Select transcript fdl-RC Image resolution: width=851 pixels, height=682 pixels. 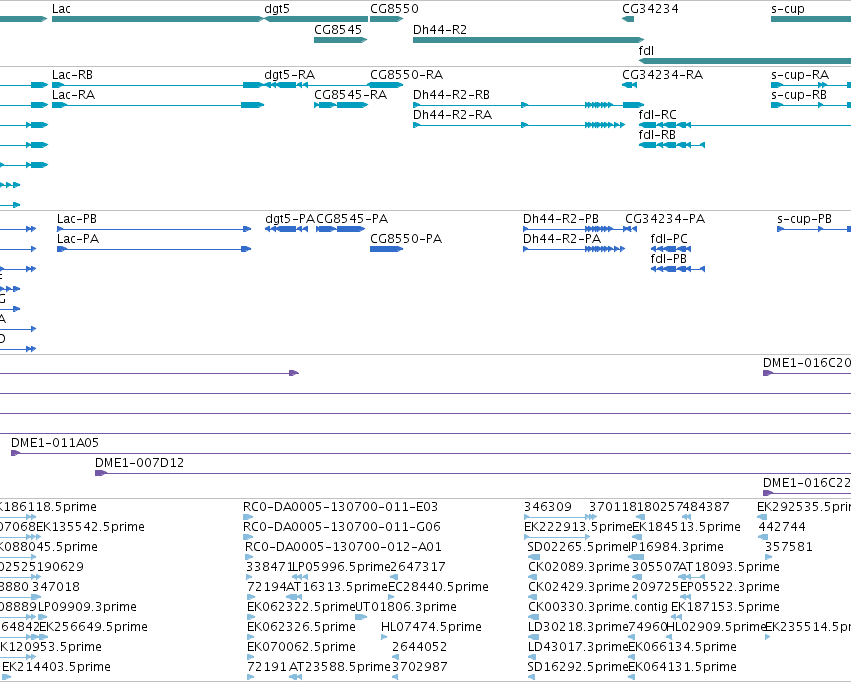click(x=745, y=125)
